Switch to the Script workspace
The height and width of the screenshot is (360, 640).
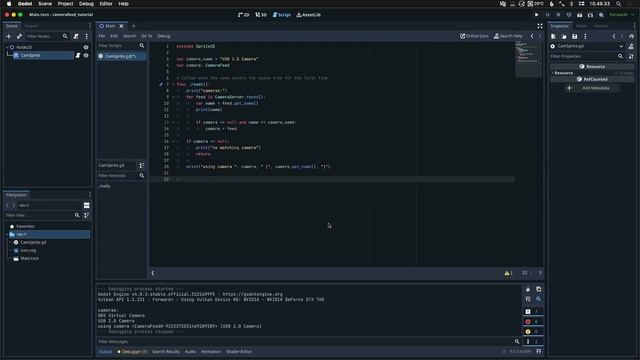coord(282,15)
